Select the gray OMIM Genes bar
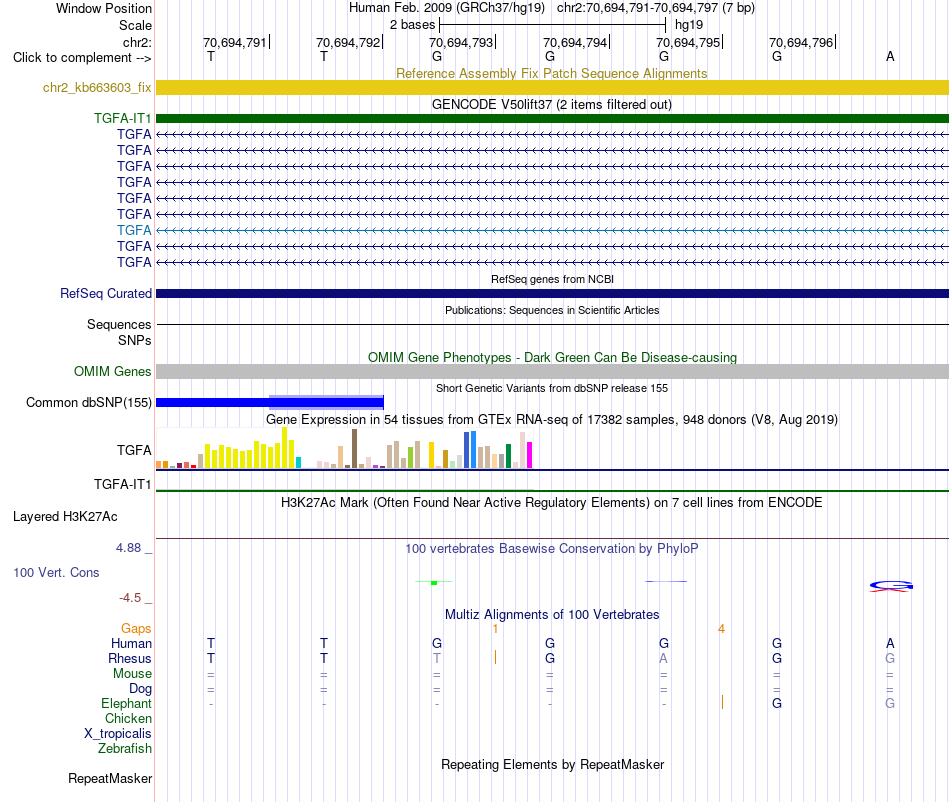This screenshot has height=802, width=950. (552, 371)
